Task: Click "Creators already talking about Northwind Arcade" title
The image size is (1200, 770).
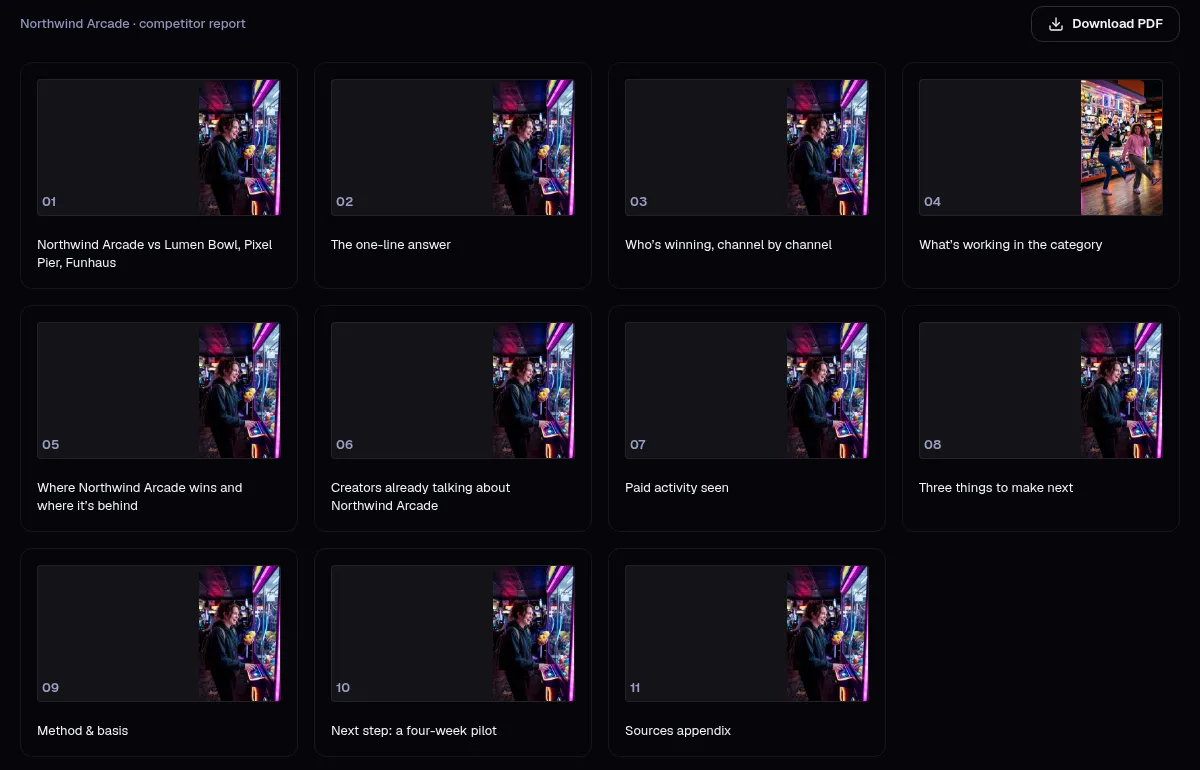Action: coord(421,497)
